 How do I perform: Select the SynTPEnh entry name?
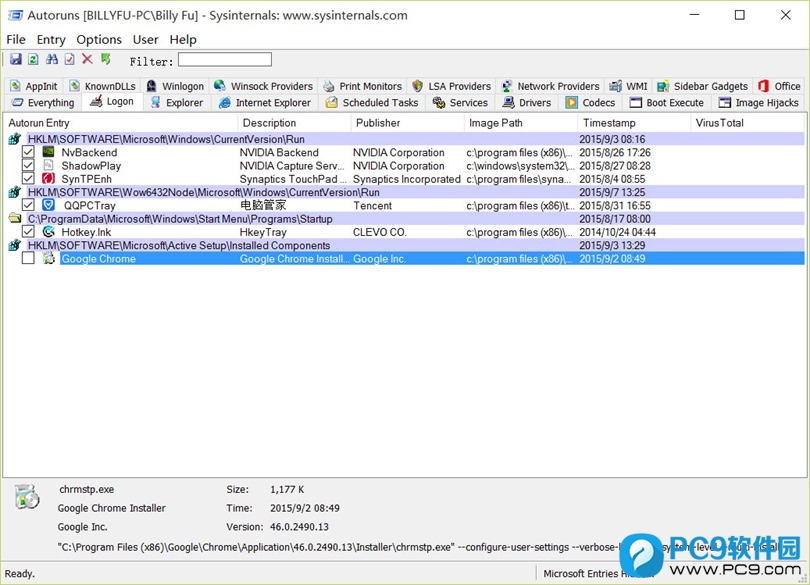[x=86, y=179]
